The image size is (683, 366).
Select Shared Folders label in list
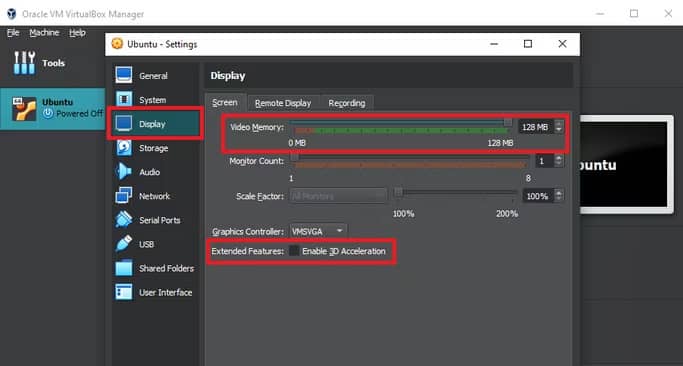pos(166,268)
